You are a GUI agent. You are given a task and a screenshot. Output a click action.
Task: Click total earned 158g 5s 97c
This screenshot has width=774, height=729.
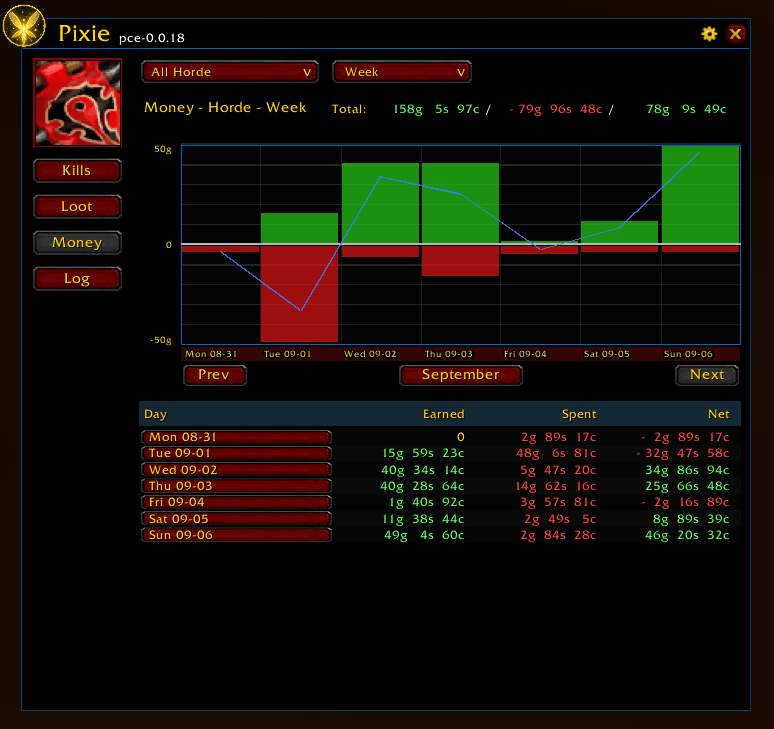click(x=436, y=109)
